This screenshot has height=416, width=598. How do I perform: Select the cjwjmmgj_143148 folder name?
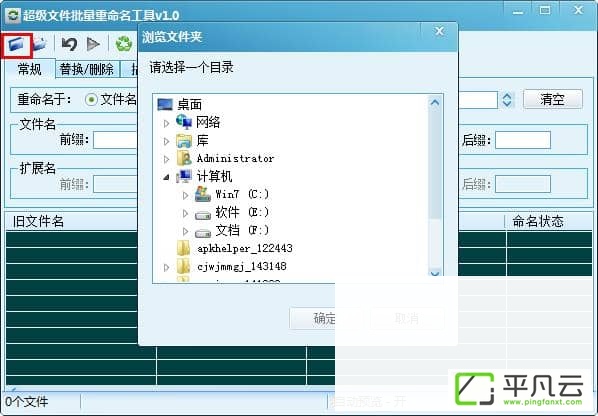click(x=242, y=267)
